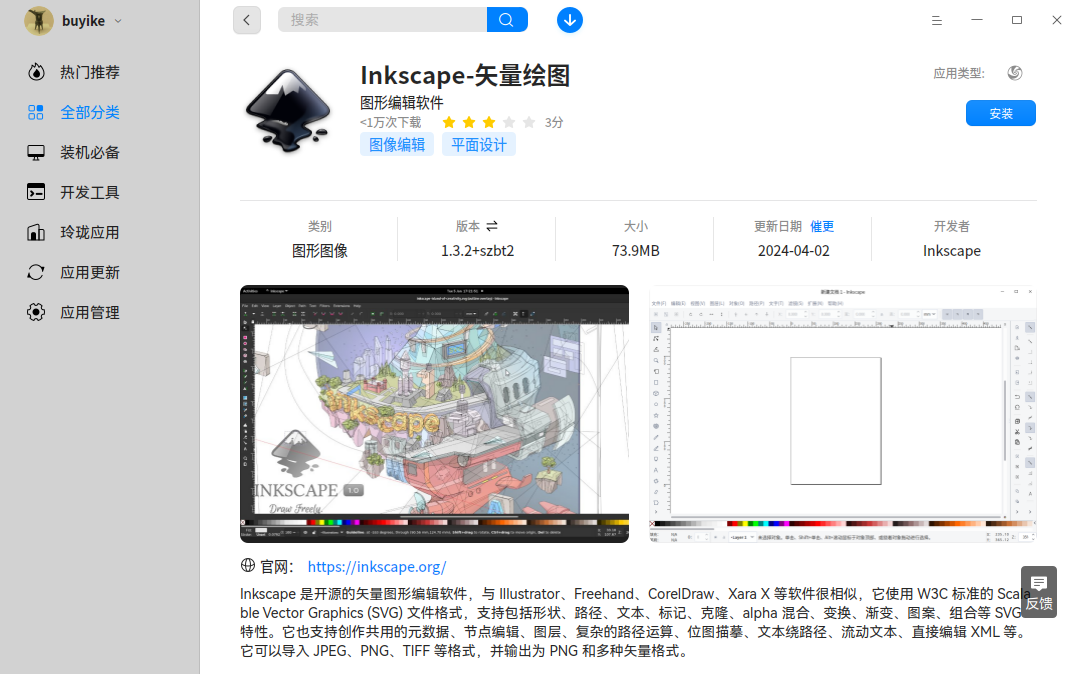The height and width of the screenshot is (674, 1077).
Task: Open 应用更新 page
Action: pos(90,273)
